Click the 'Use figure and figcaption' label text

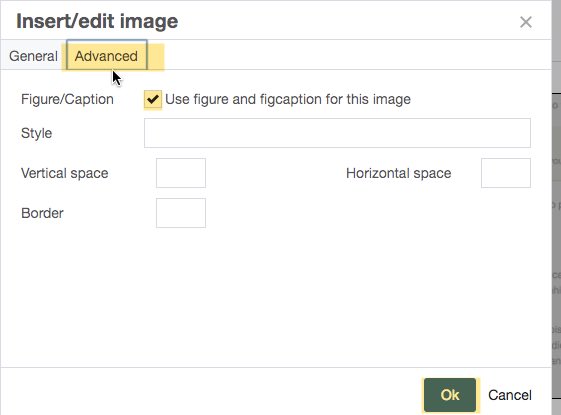point(288,99)
